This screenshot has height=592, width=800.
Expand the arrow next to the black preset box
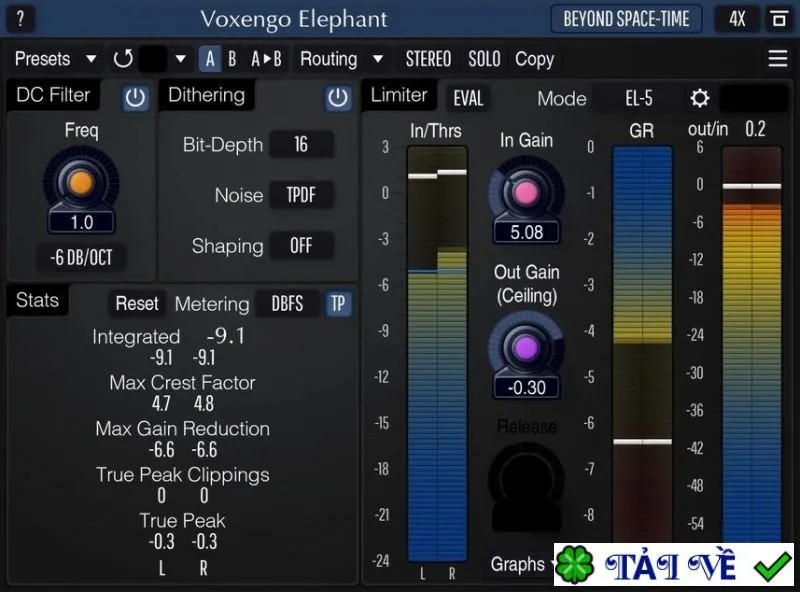point(180,59)
